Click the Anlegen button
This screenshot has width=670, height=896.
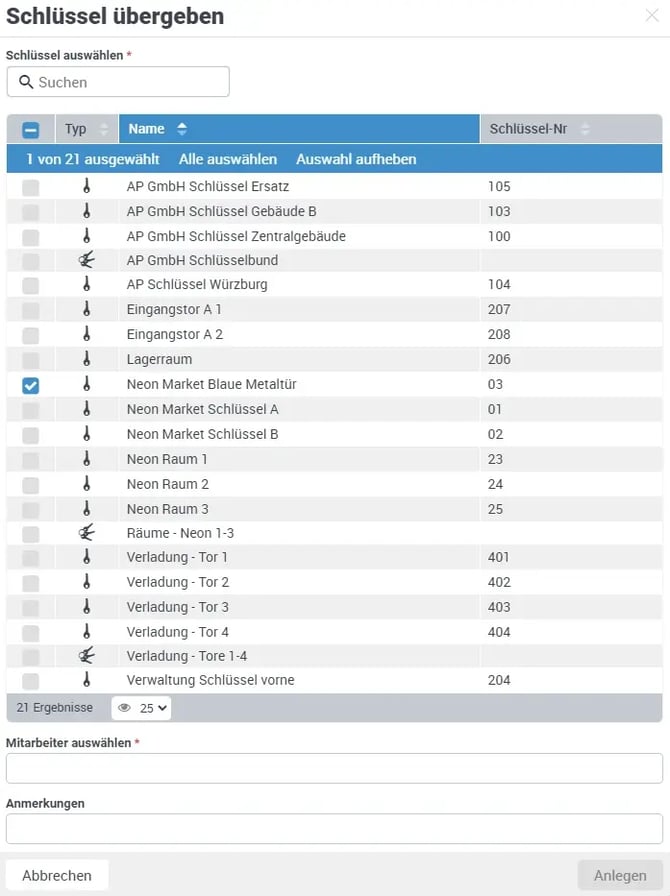click(620, 875)
